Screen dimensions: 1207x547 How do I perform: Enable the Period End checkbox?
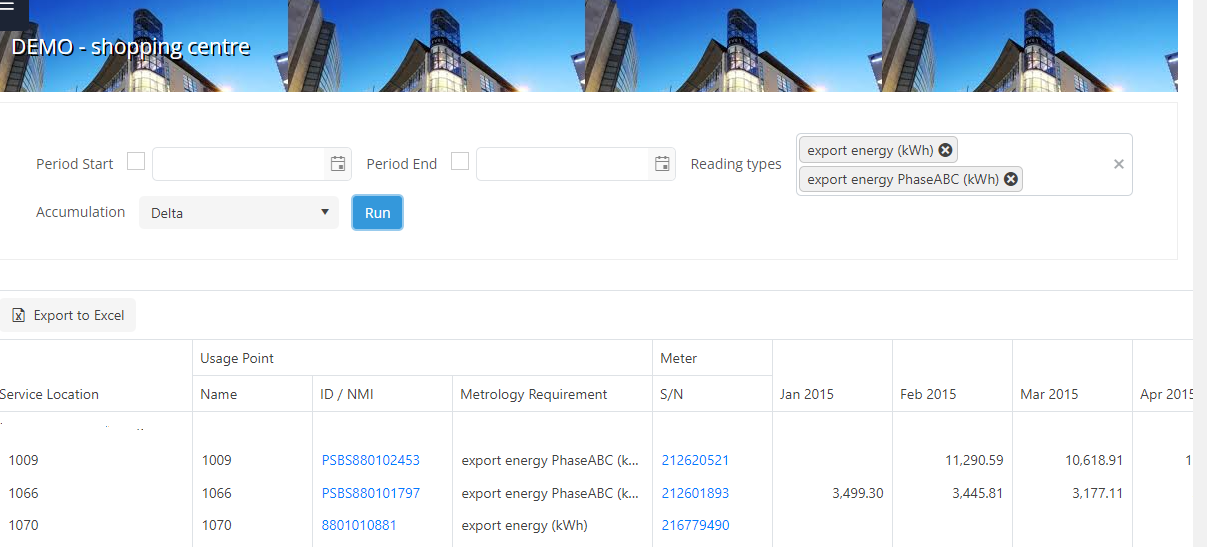[x=460, y=162]
